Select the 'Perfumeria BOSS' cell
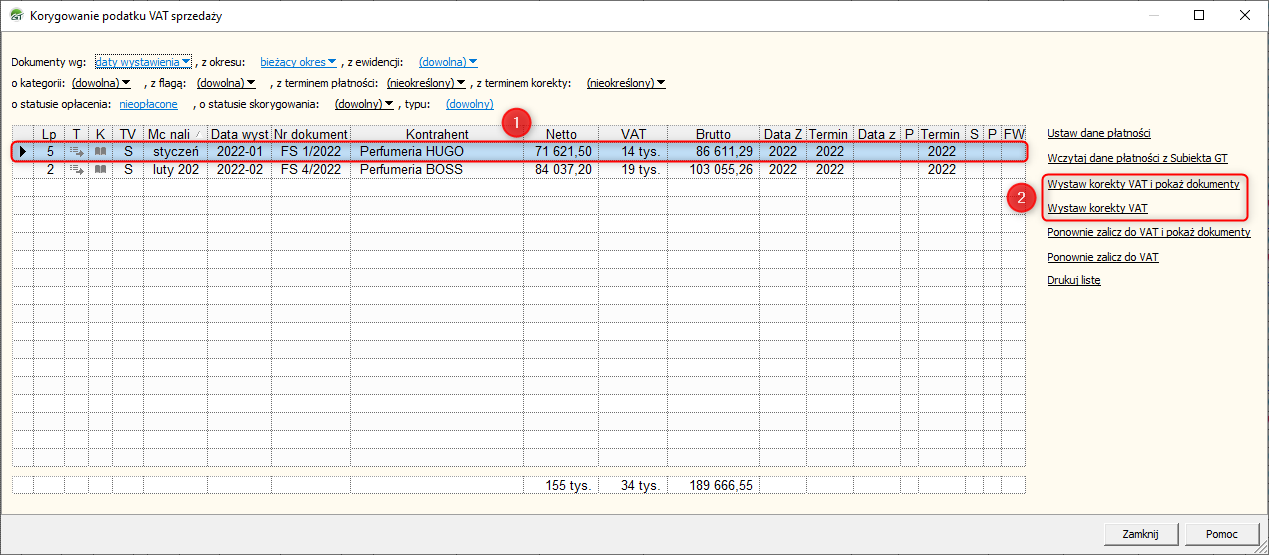Screen dimensions: 1269x555 tap(437, 170)
